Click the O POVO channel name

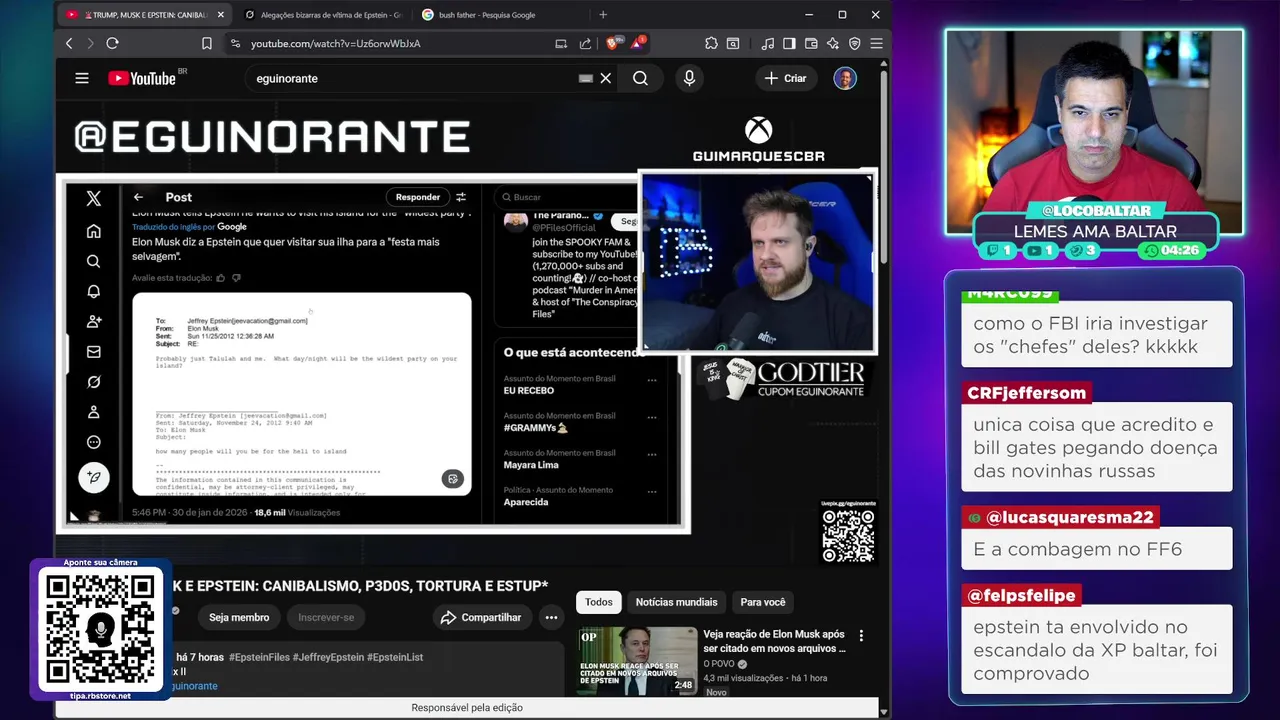pyautogui.click(x=718, y=664)
